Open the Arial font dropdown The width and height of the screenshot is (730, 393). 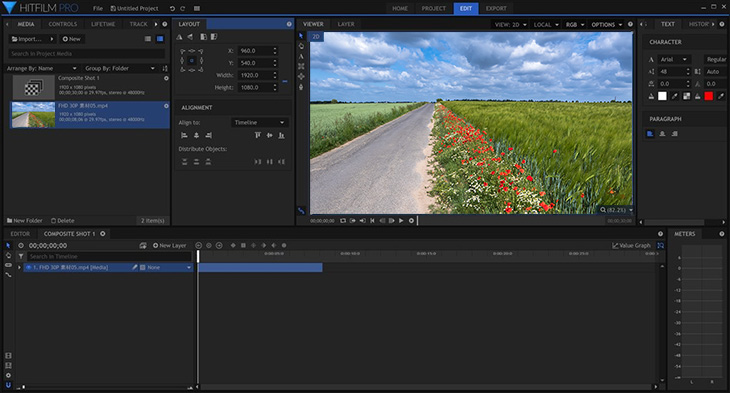[674, 60]
